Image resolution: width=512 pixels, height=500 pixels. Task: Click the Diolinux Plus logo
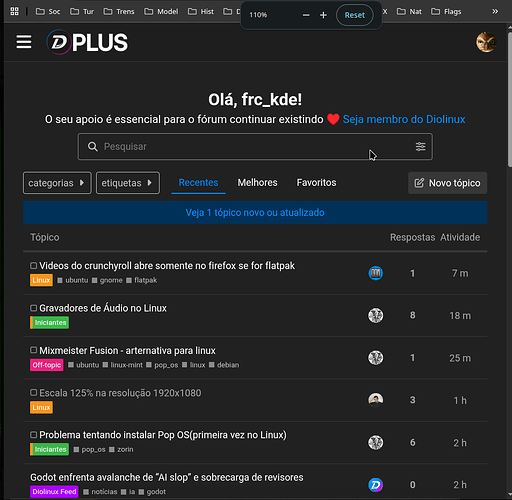coord(87,42)
